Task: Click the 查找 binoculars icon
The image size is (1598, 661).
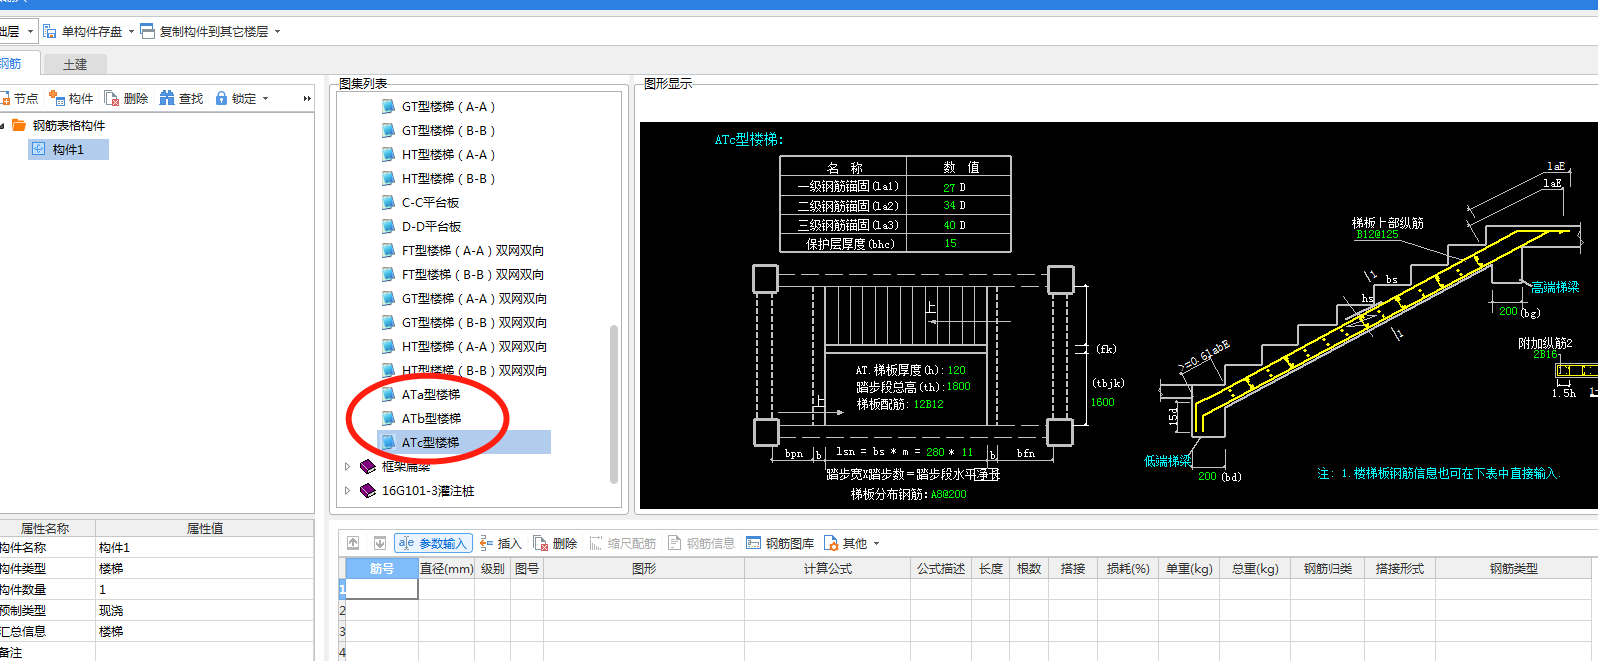Action: tap(167, 98)
